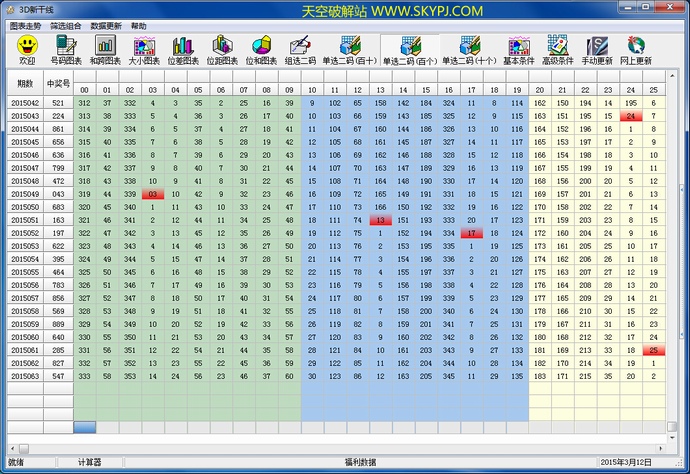Open the 数据更新 menu
Image resolution: width=690 pixels, height=474 pixels.
(x=106, y=25)
